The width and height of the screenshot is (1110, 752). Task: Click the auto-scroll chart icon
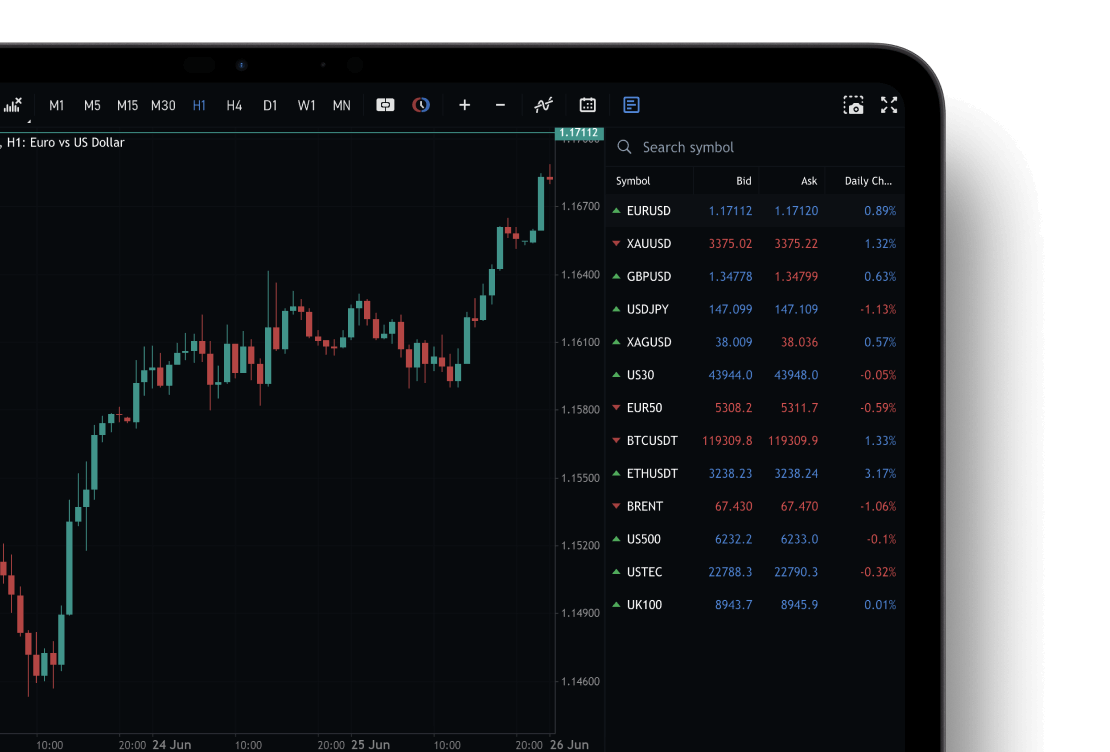click(385, 105)
